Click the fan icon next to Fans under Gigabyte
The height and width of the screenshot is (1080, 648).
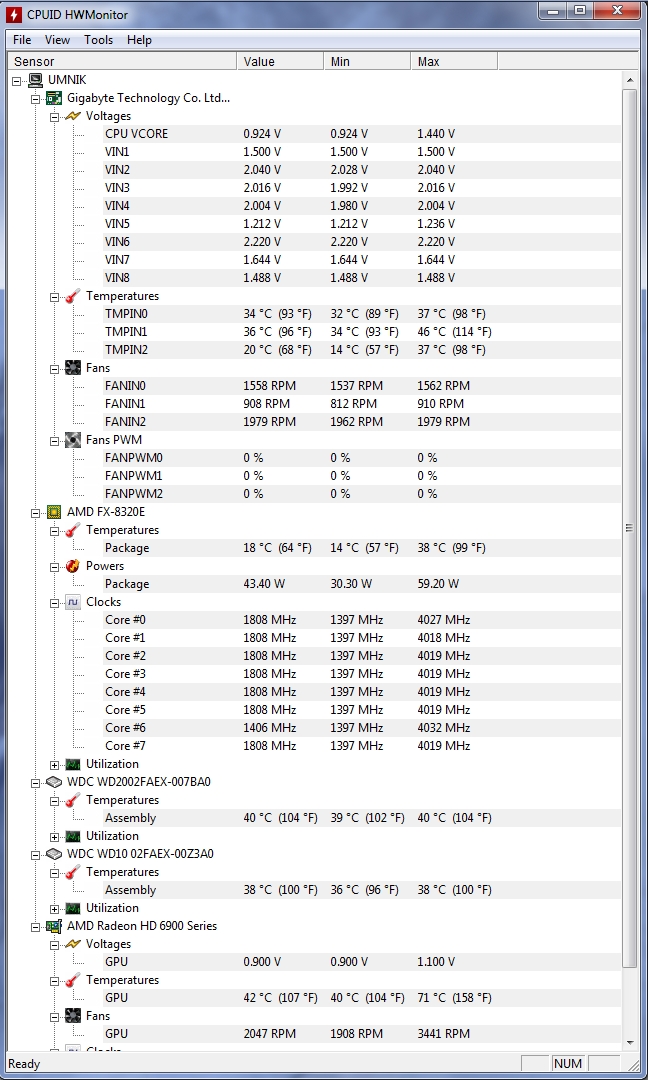[x=73, y=368]
